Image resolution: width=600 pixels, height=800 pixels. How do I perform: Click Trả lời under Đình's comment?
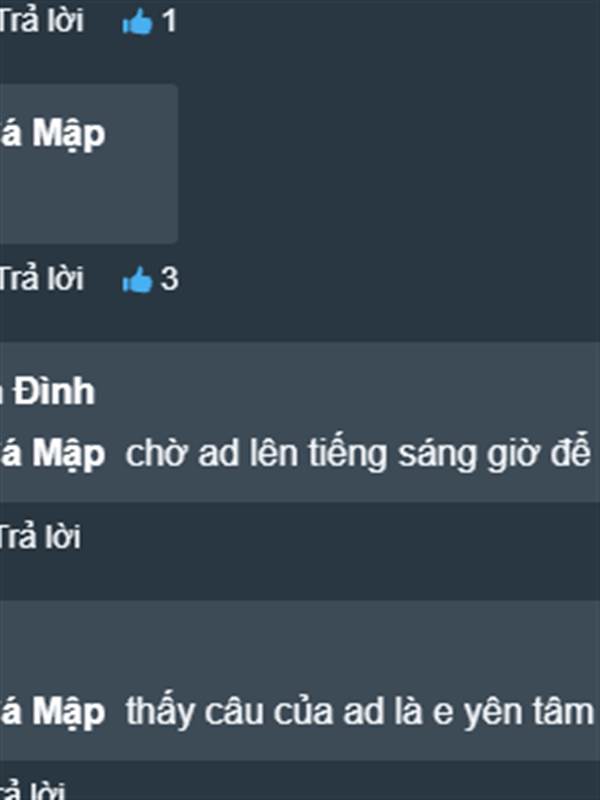(40, 537)
